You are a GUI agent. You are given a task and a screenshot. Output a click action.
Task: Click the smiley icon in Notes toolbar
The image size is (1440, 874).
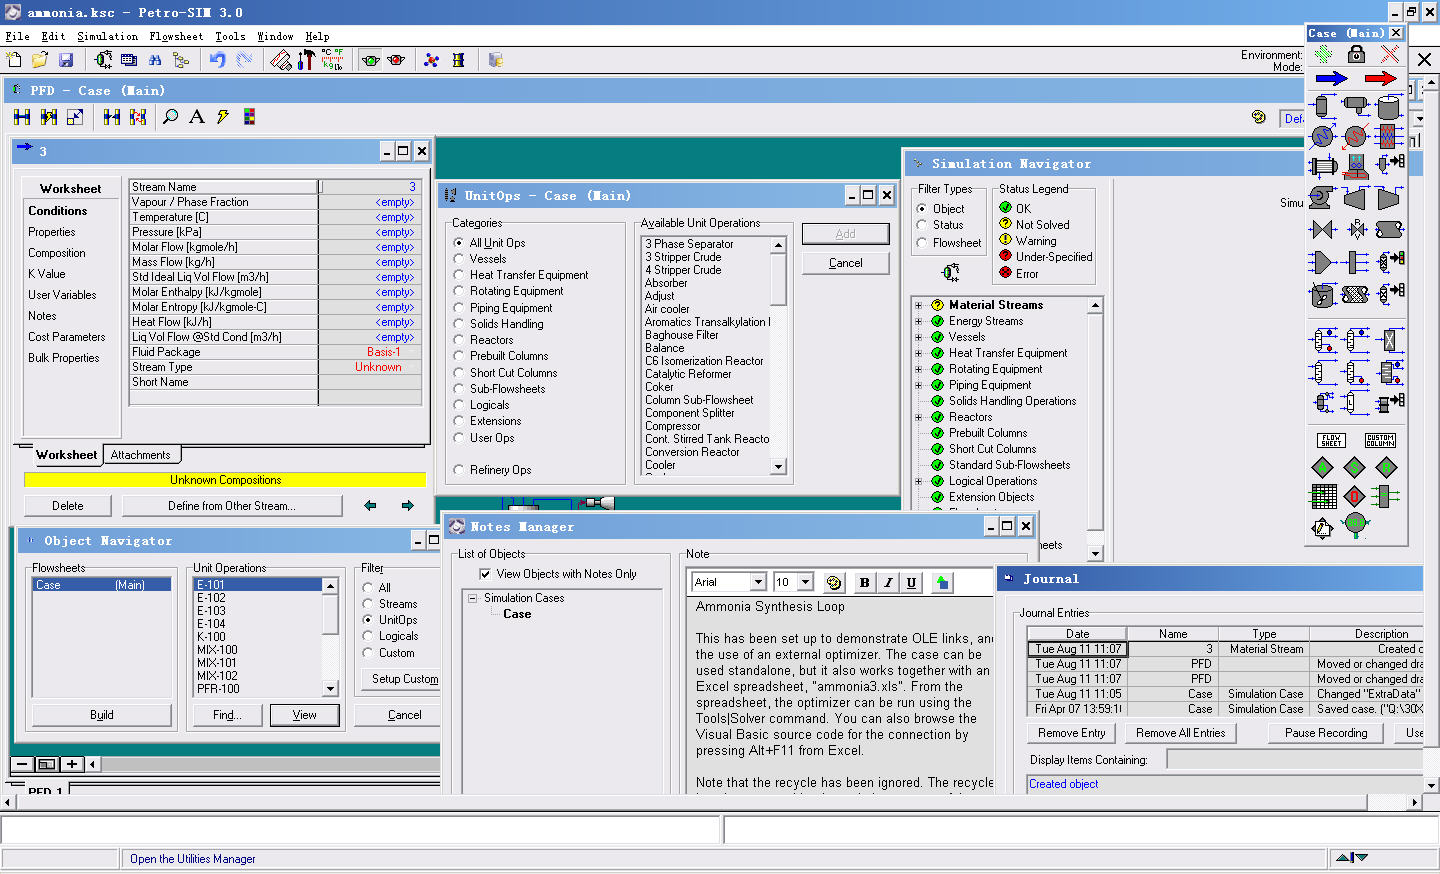tap(834, 583)
